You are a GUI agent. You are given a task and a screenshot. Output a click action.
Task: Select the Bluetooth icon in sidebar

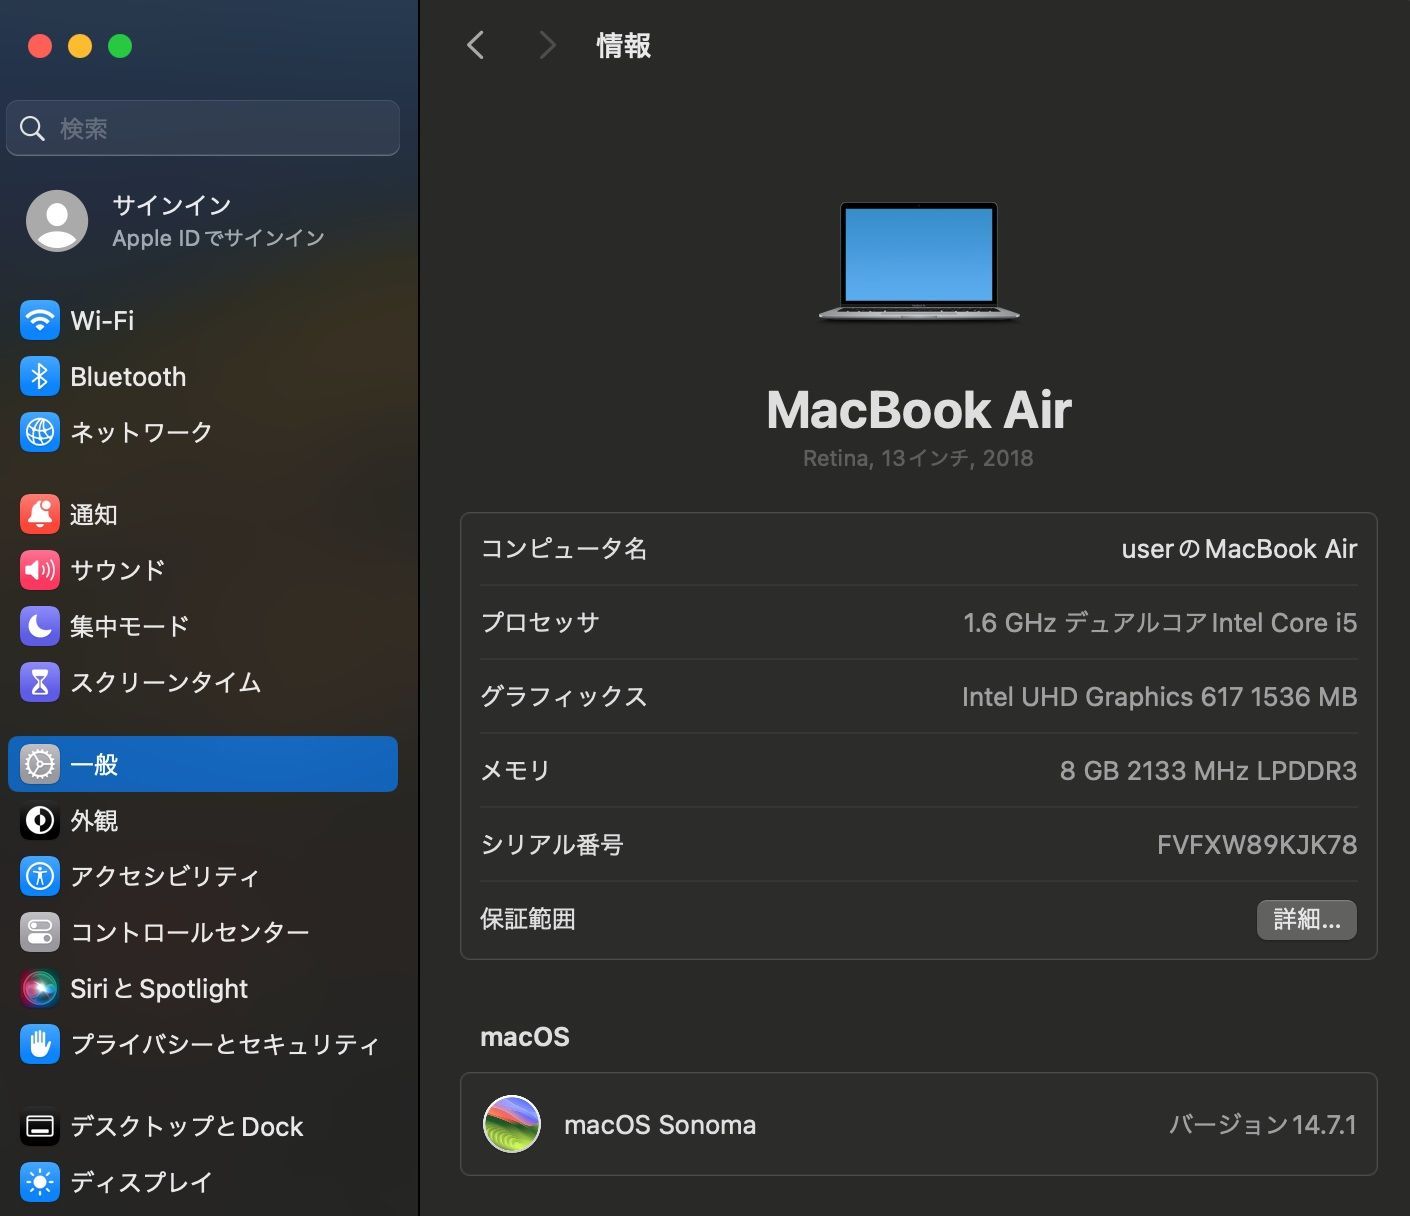[x=40, y=377]
